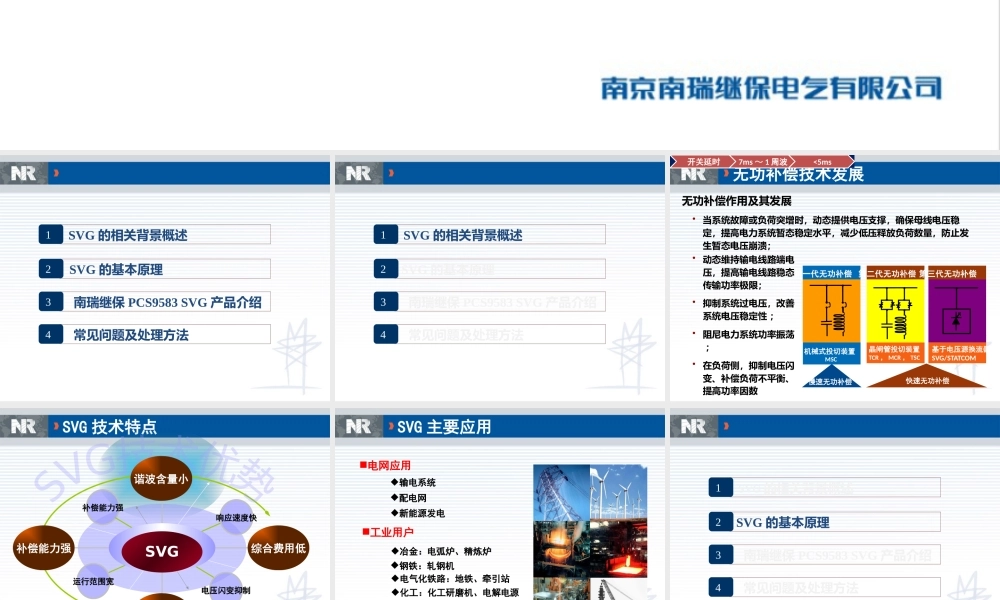This screenshot has width=1000, height=600.
Task: Click number 4 box beside 常见问题及处理方法 in full agenda
Action: point(50,334)
